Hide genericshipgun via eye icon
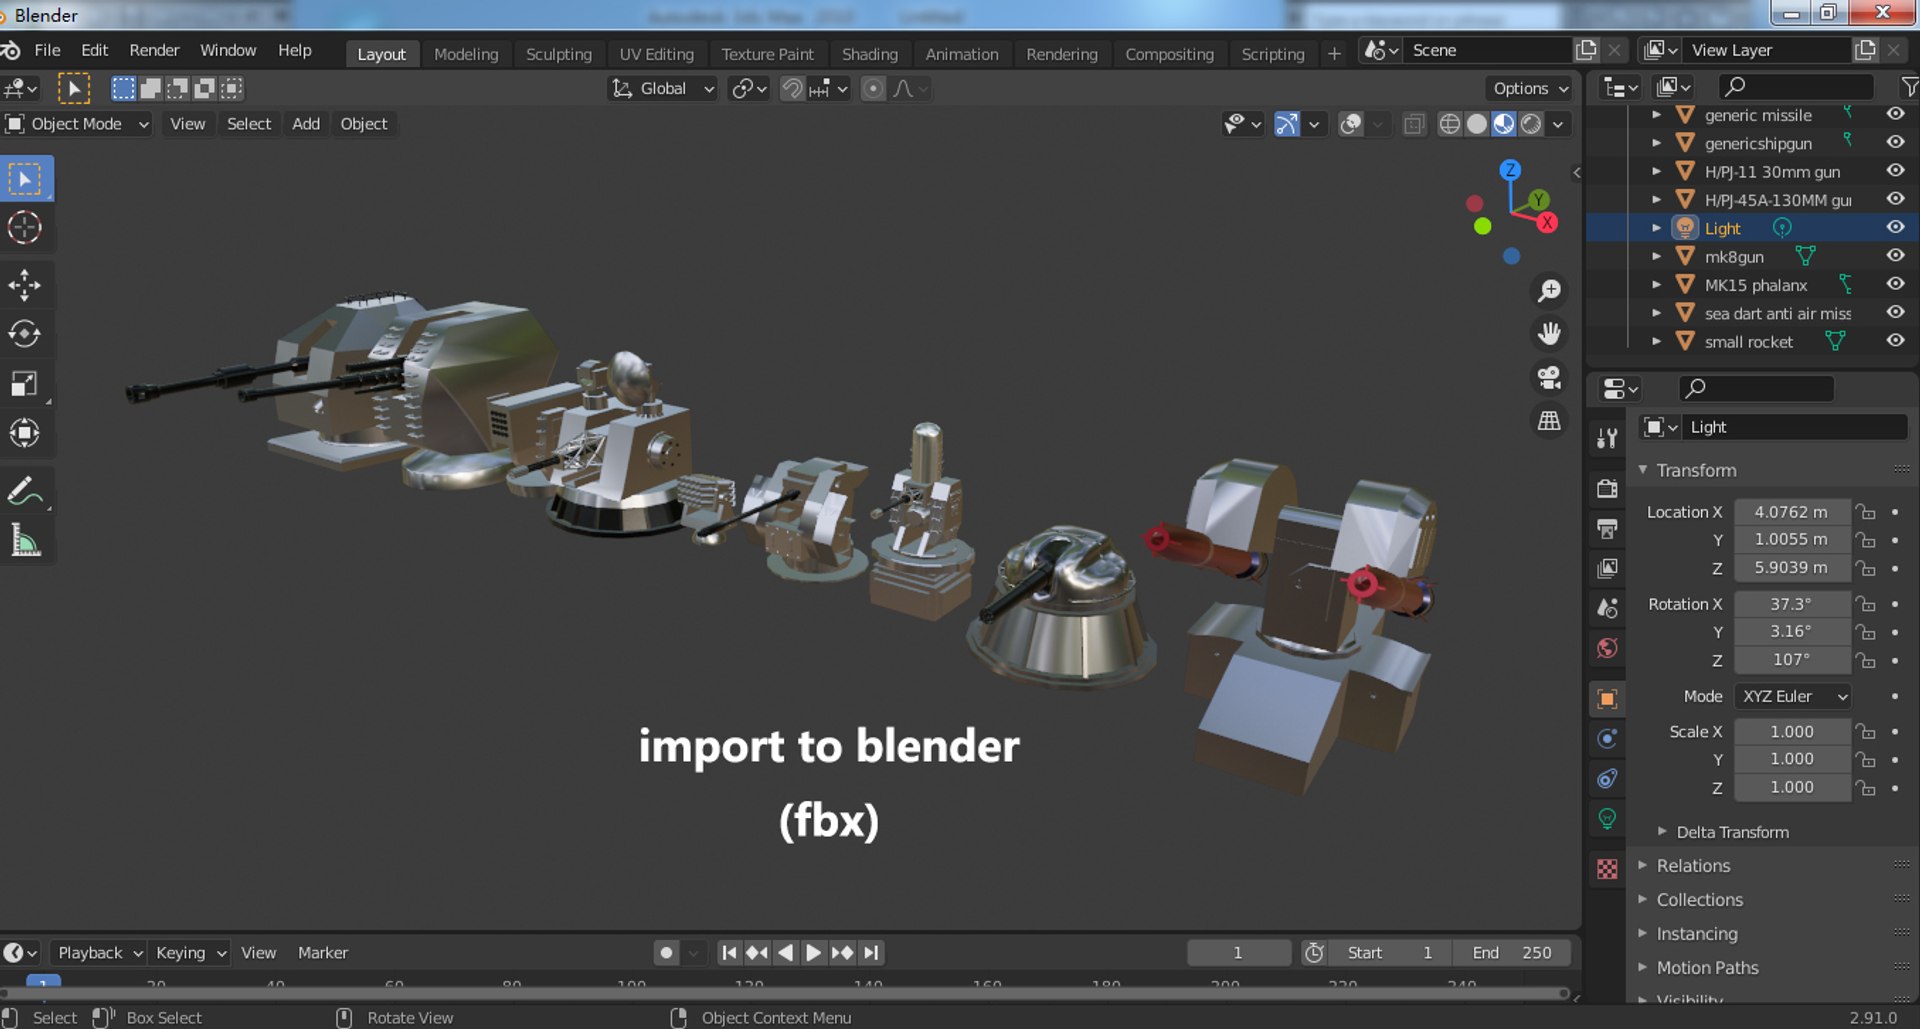 1895,142
